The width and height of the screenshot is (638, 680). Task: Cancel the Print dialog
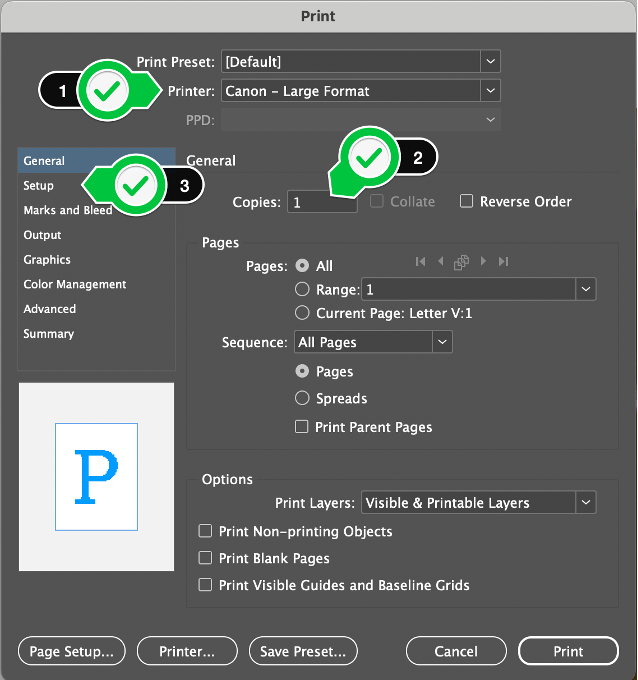pos(456,651)
